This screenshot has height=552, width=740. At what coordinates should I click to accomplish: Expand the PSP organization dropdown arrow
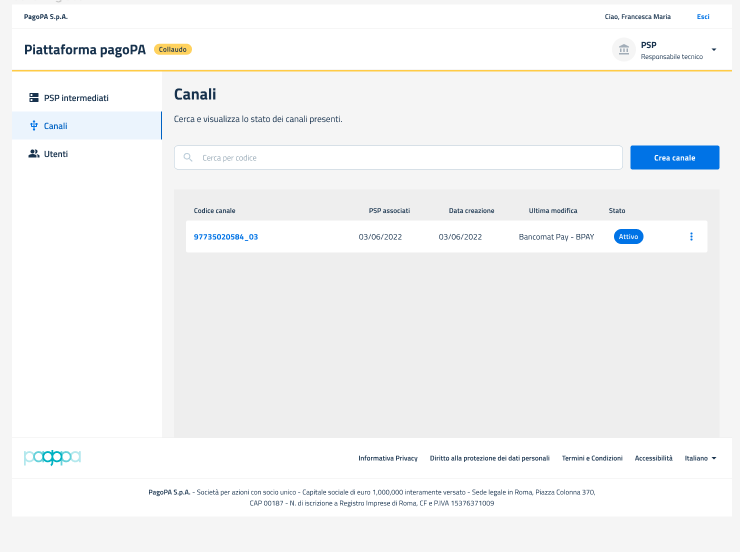(x=714, y=50)
